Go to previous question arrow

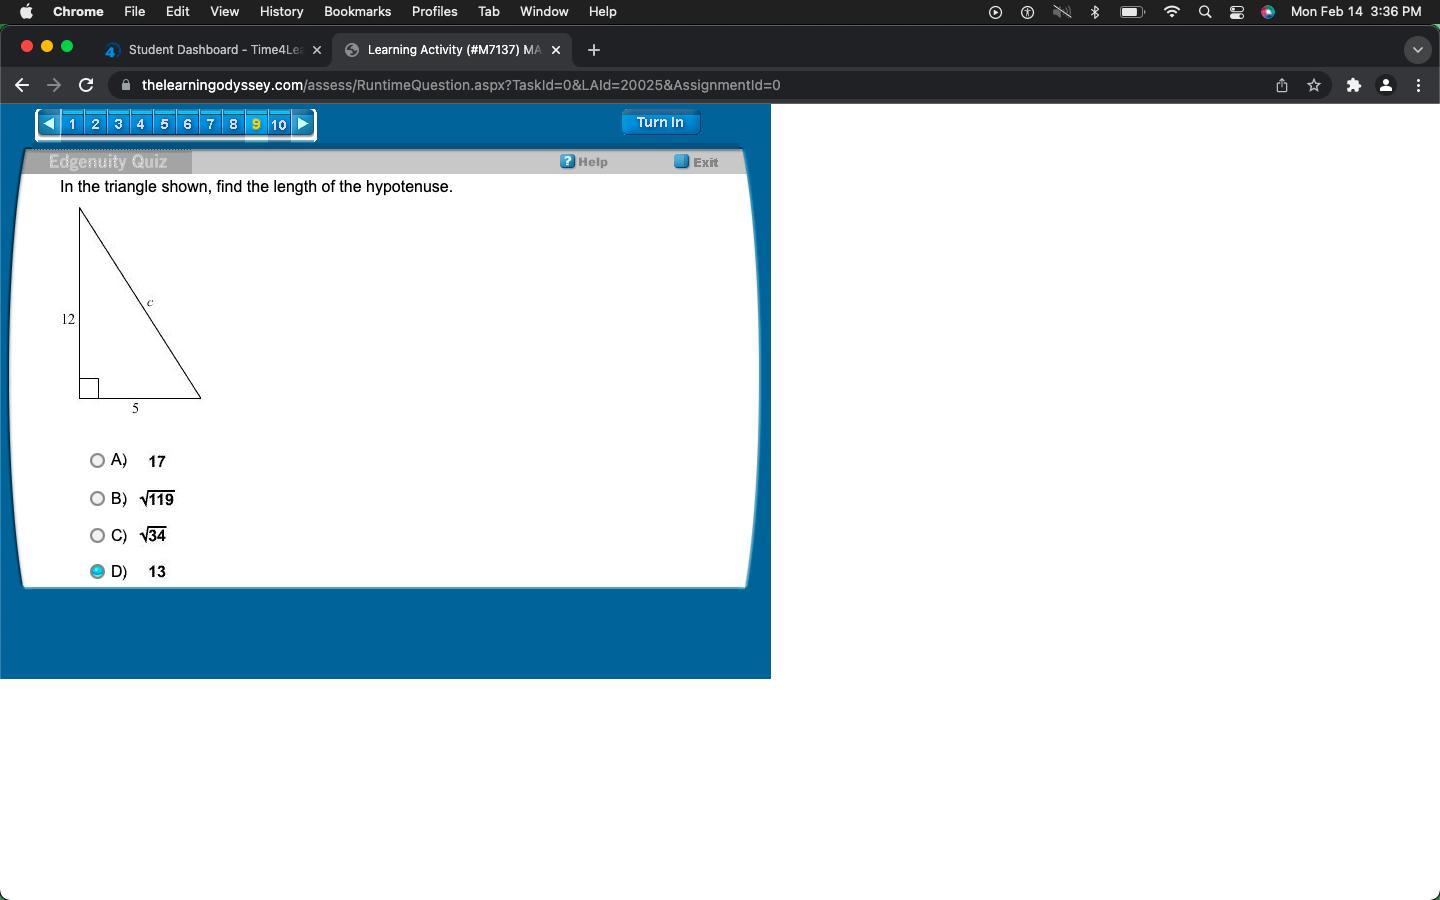[x=49, y=124]
